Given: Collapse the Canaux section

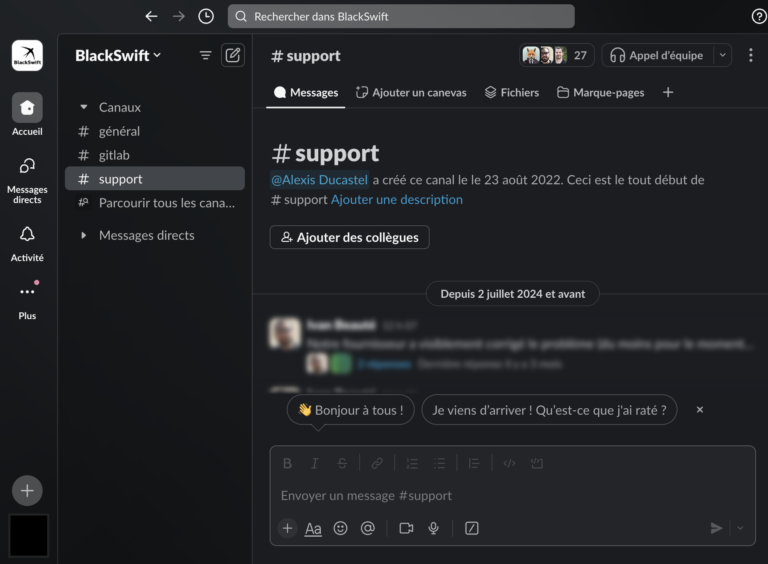Looking at the screenshot, I should point(84,107).
